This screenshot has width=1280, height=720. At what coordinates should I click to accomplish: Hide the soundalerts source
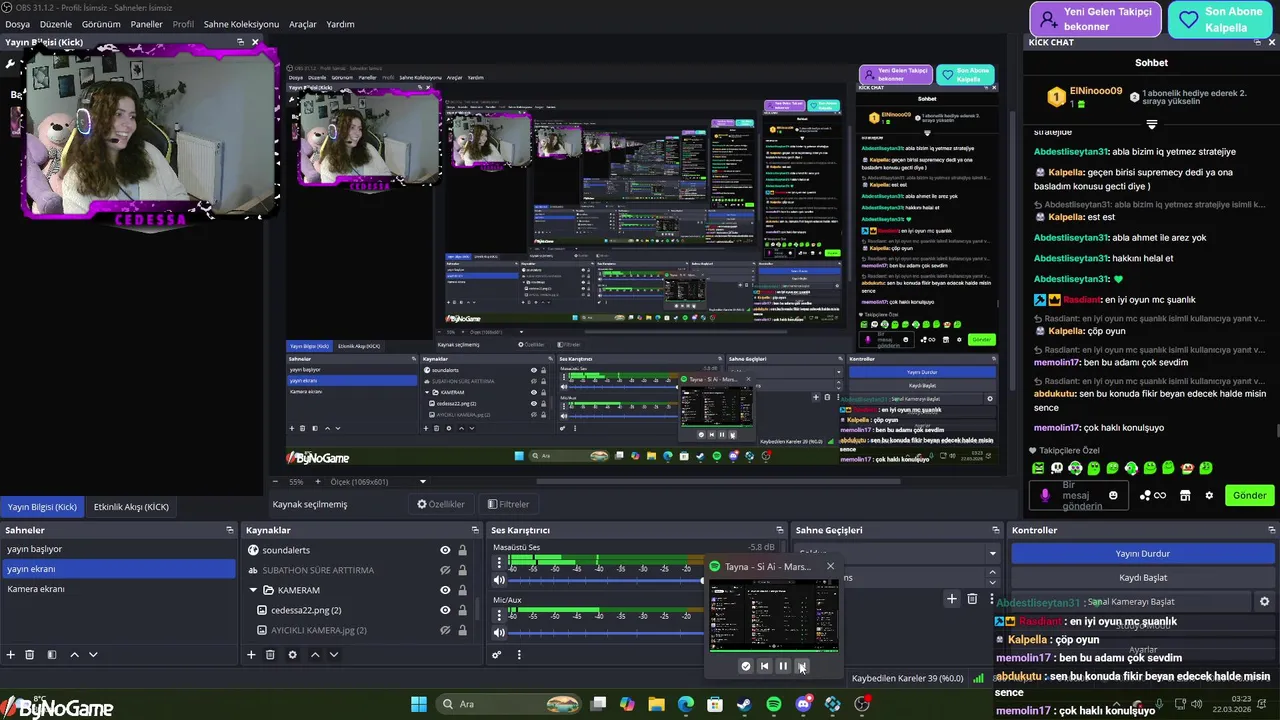445,550
